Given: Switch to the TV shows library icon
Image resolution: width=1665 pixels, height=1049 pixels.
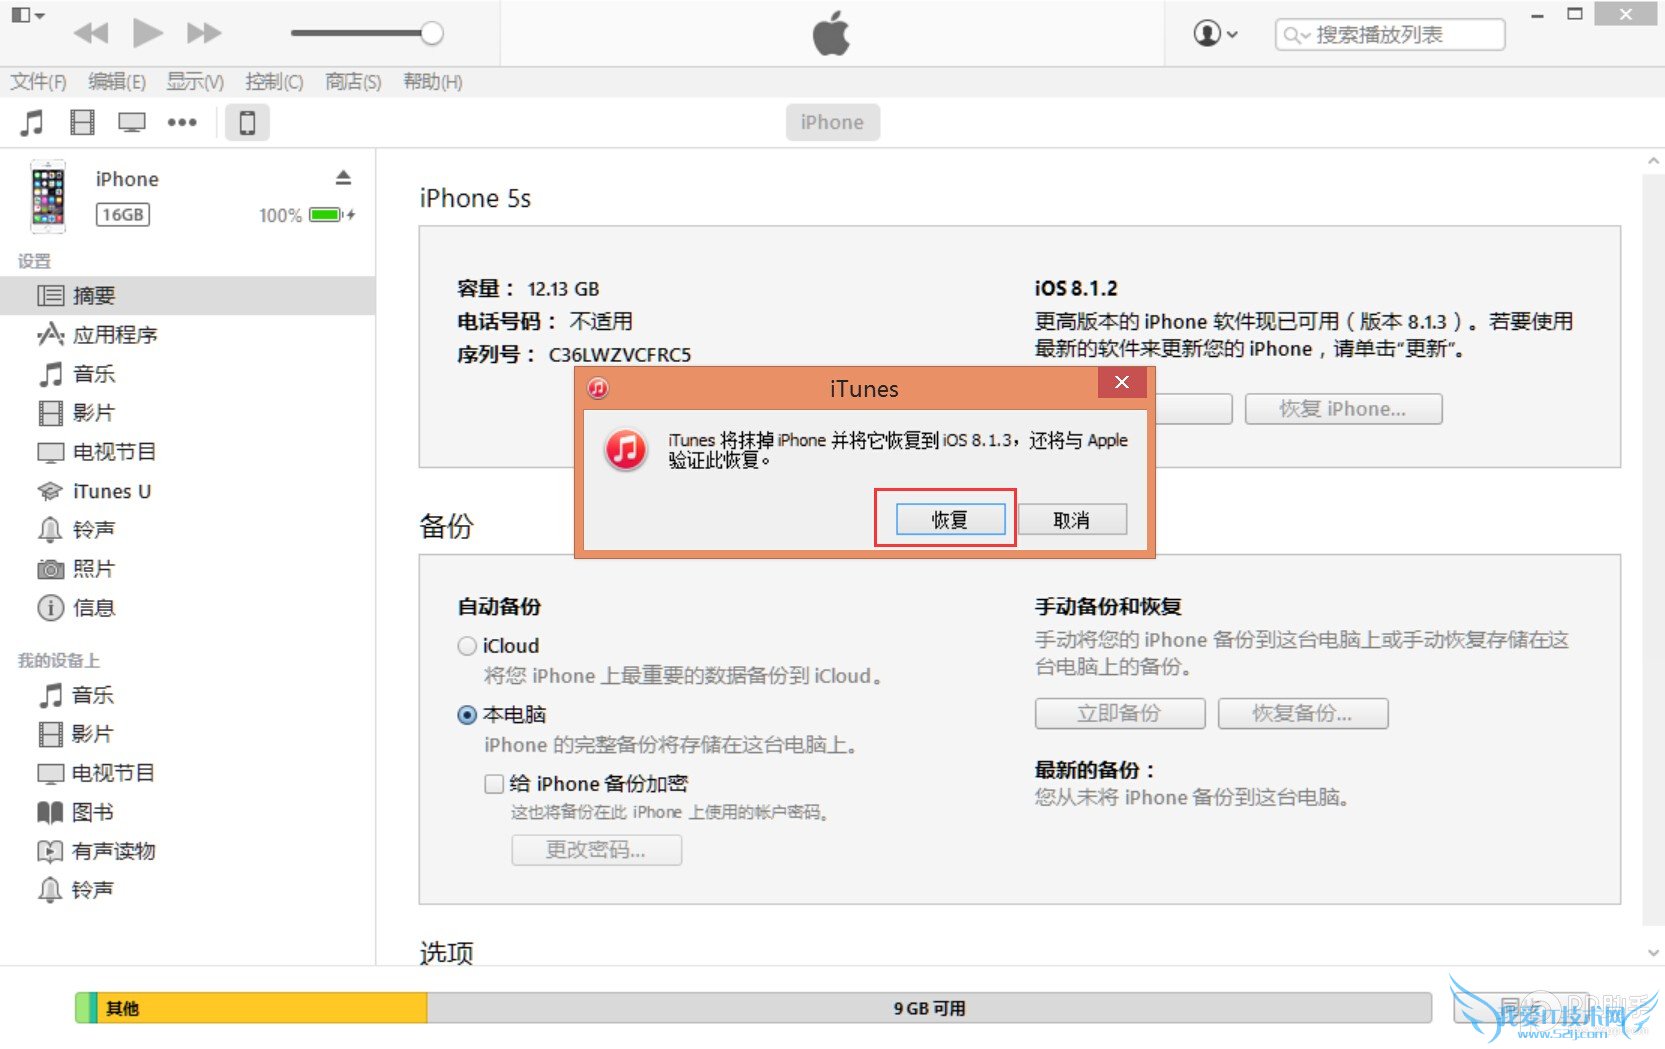Looking at the screenshot, I should tap(132, 123).
